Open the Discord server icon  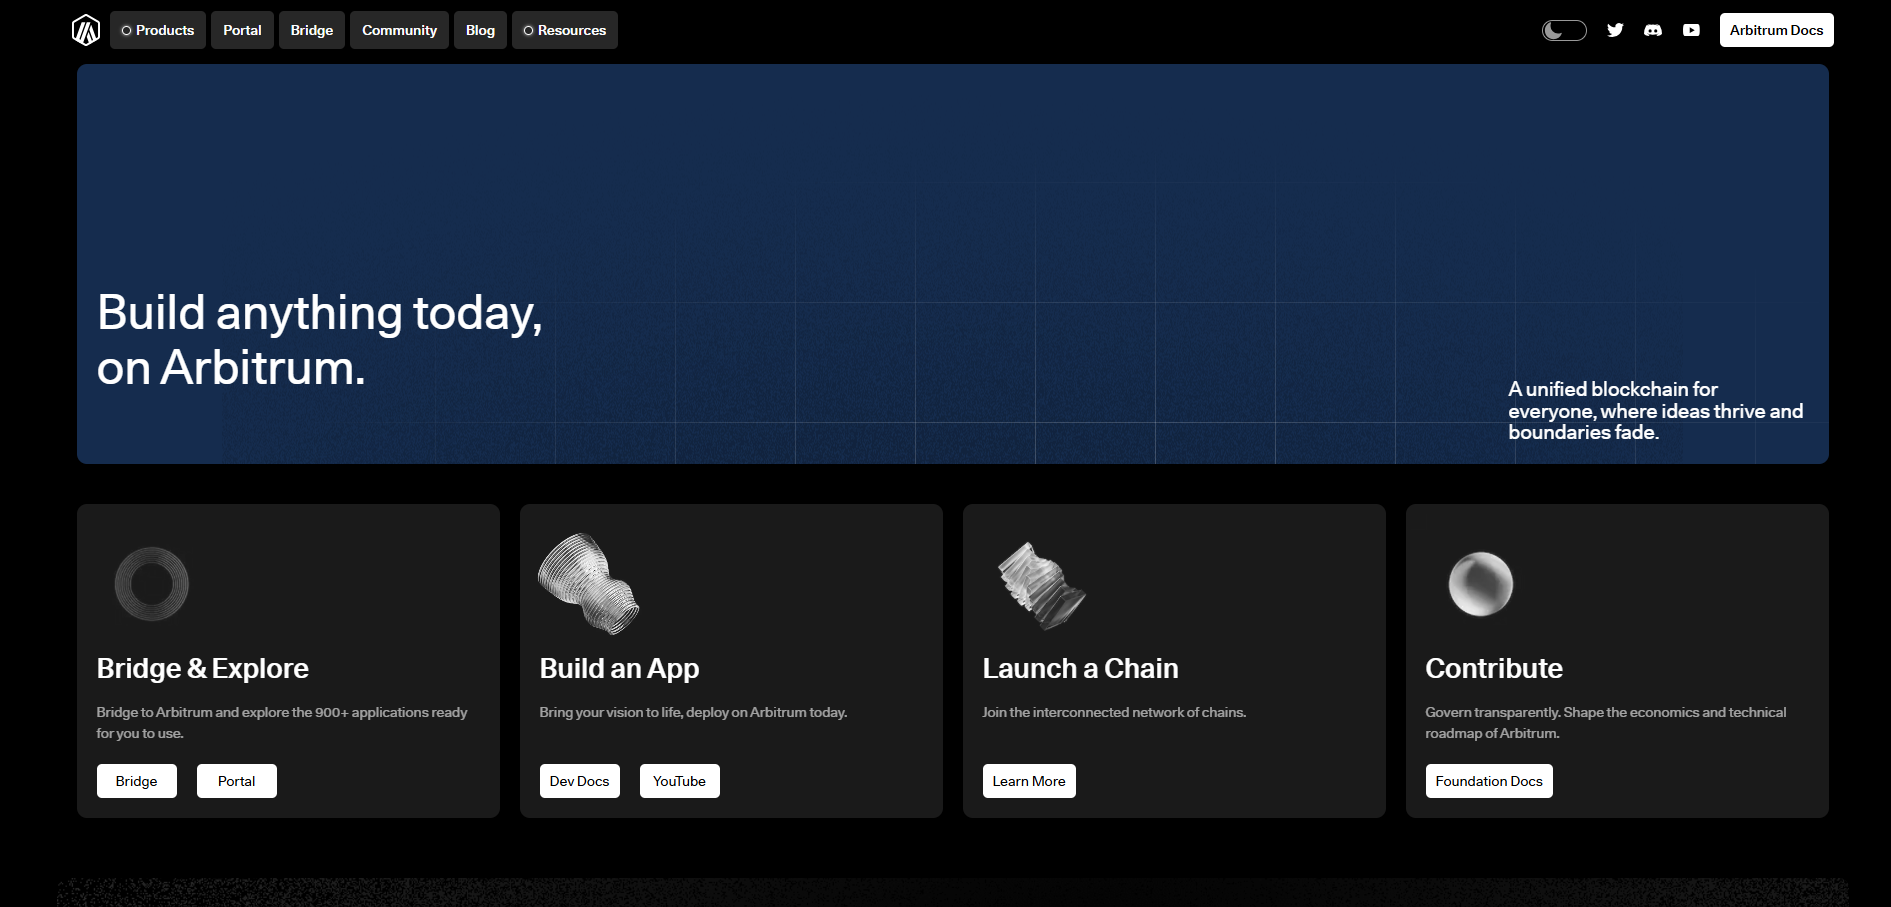(1653, 30)
